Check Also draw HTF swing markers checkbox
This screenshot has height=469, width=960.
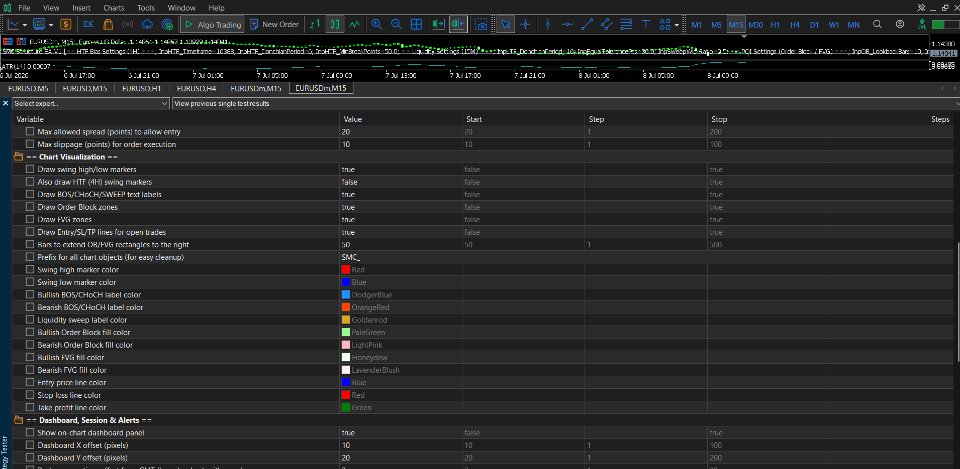click(30, 182)
